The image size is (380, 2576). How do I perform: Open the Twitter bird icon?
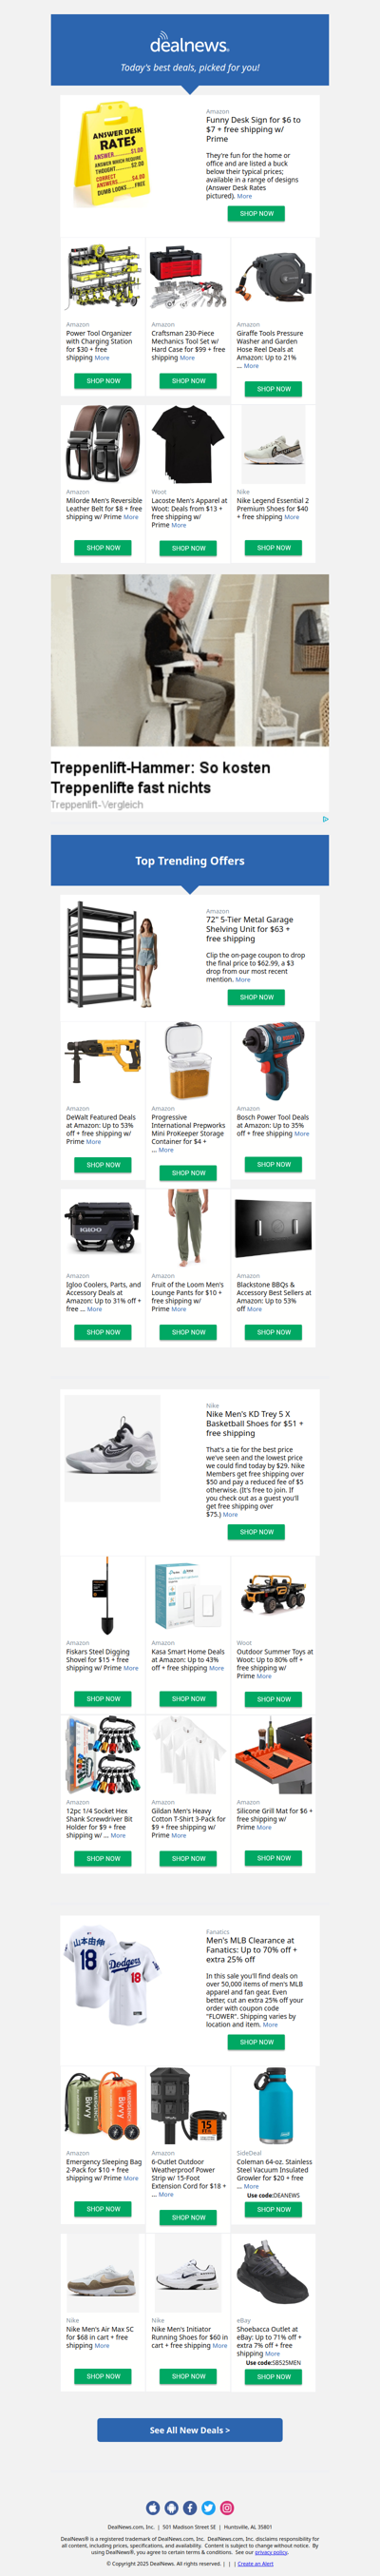tap(209, 2508)
